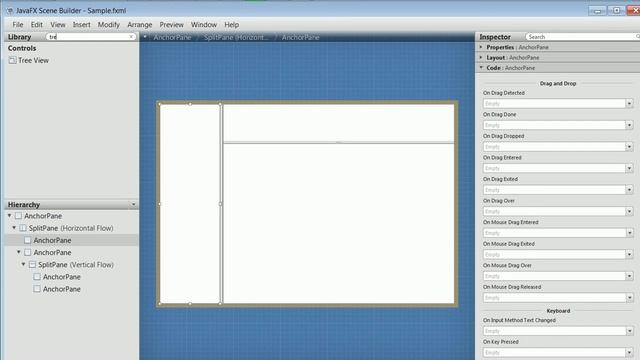Click the On Key Pressed text field
Image resolution: width=640 pixels, height=360 pixels.
pos(554,353)
